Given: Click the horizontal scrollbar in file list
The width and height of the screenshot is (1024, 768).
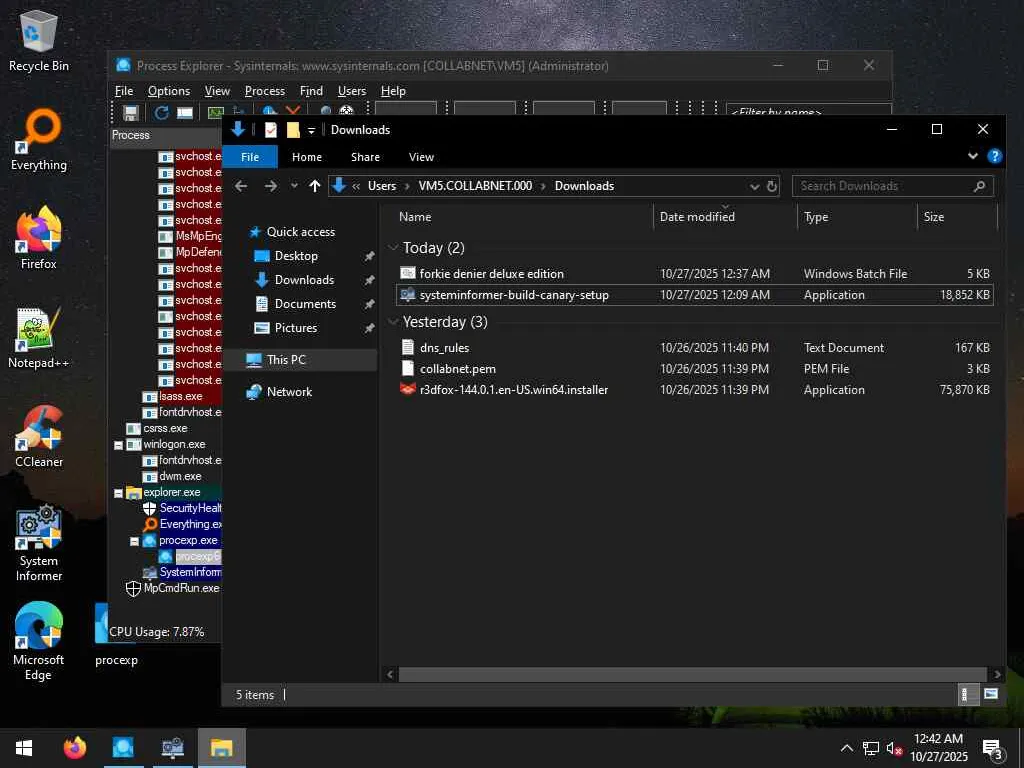Looking at the screenshot, I should tap(692, 675).
